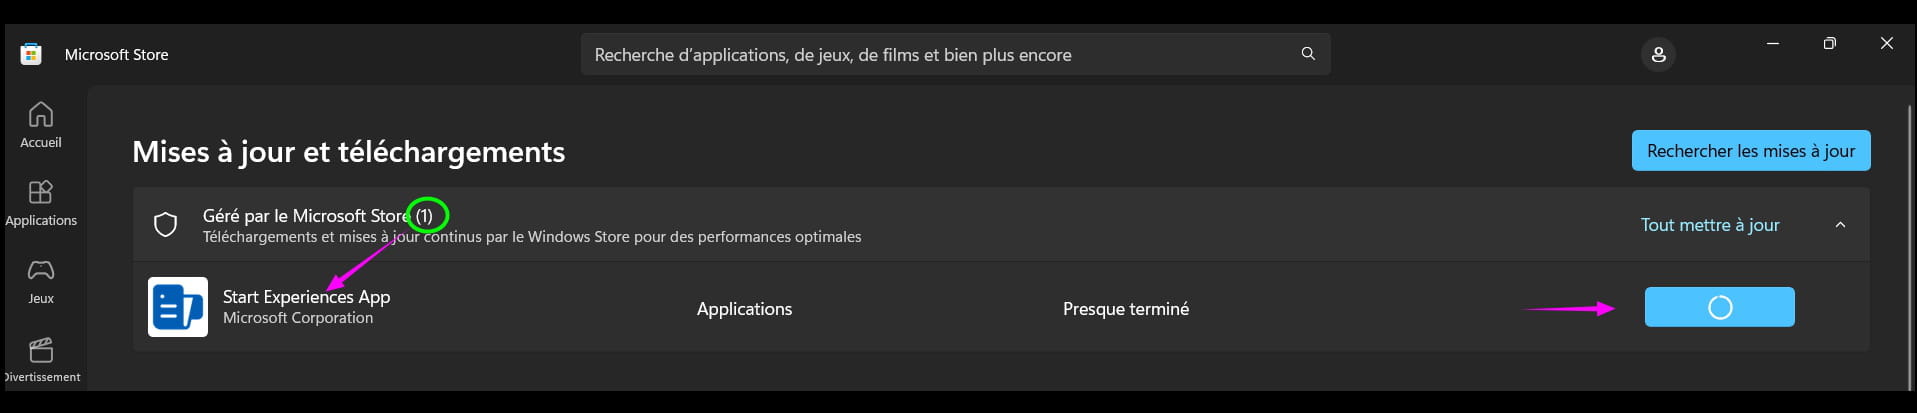This screenshot has width=1917, height=413.
Task: Open the user account profile icon
Action: point(1658,55)
